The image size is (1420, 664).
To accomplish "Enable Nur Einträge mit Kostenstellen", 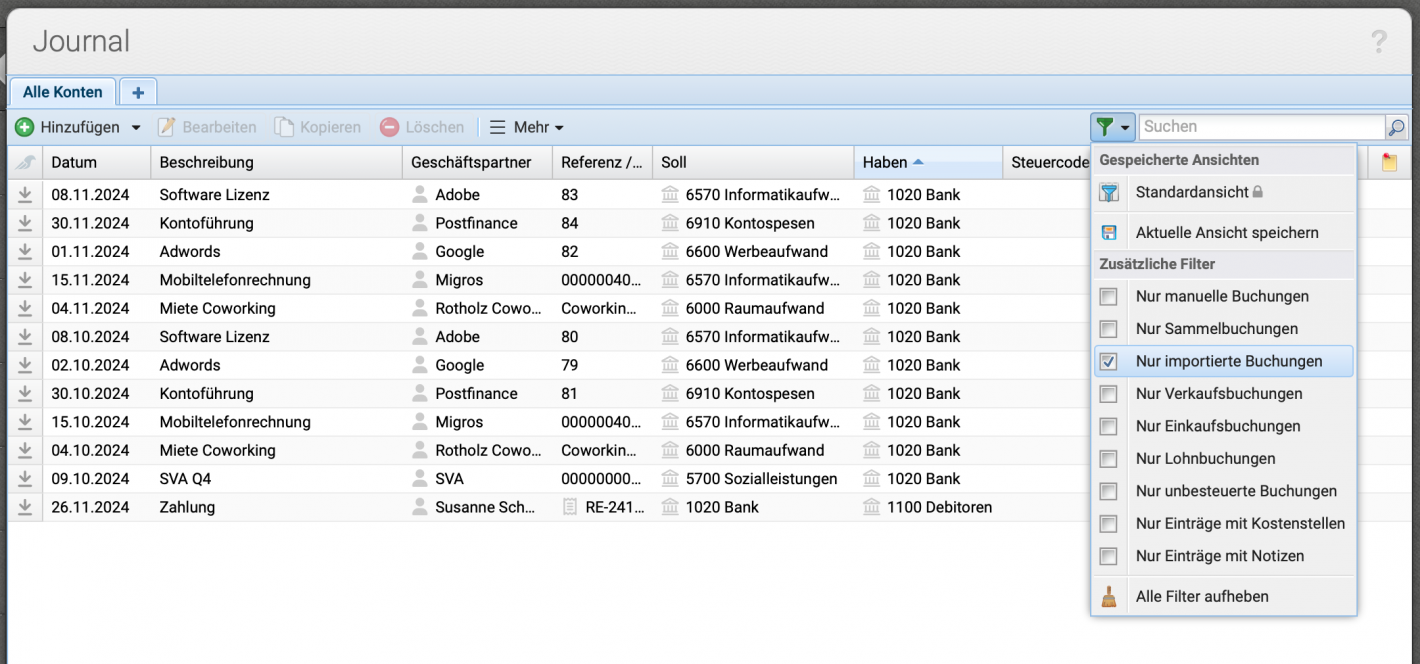I will (1108, 524).
